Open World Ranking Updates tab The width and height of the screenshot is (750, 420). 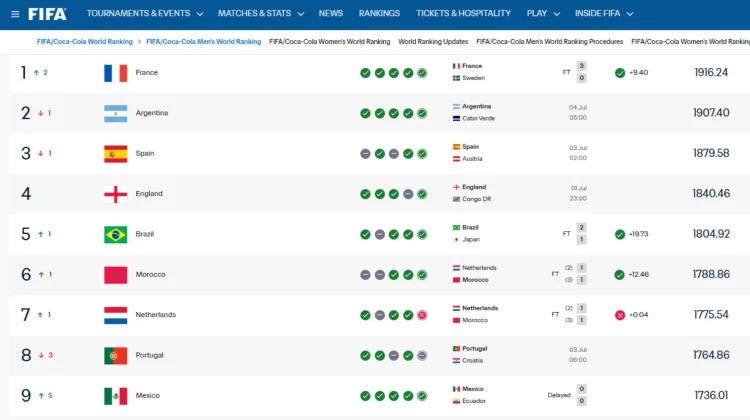pos(433,42)
